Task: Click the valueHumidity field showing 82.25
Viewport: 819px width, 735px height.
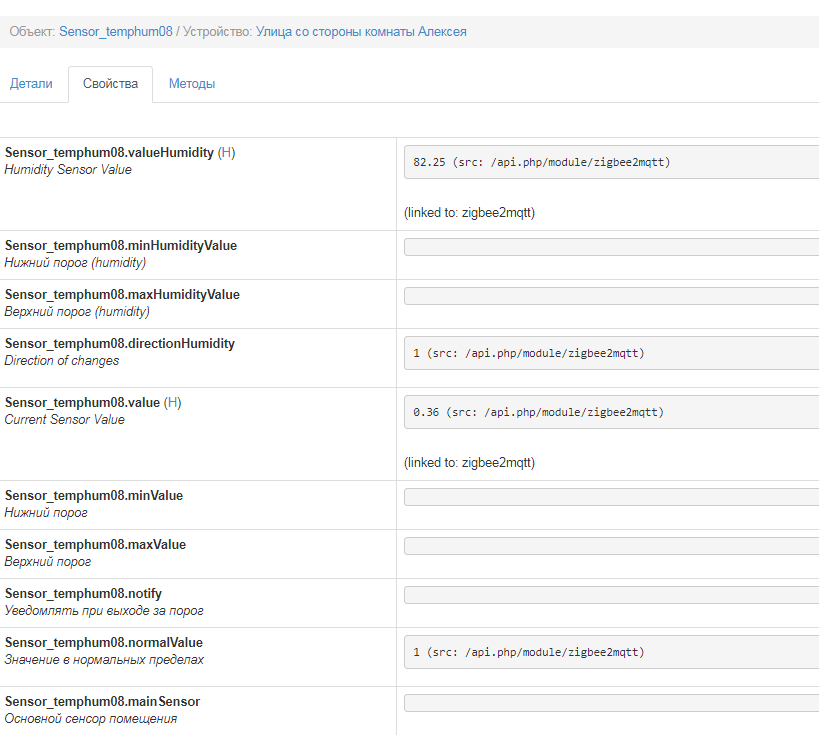Action: click(610, 162)
